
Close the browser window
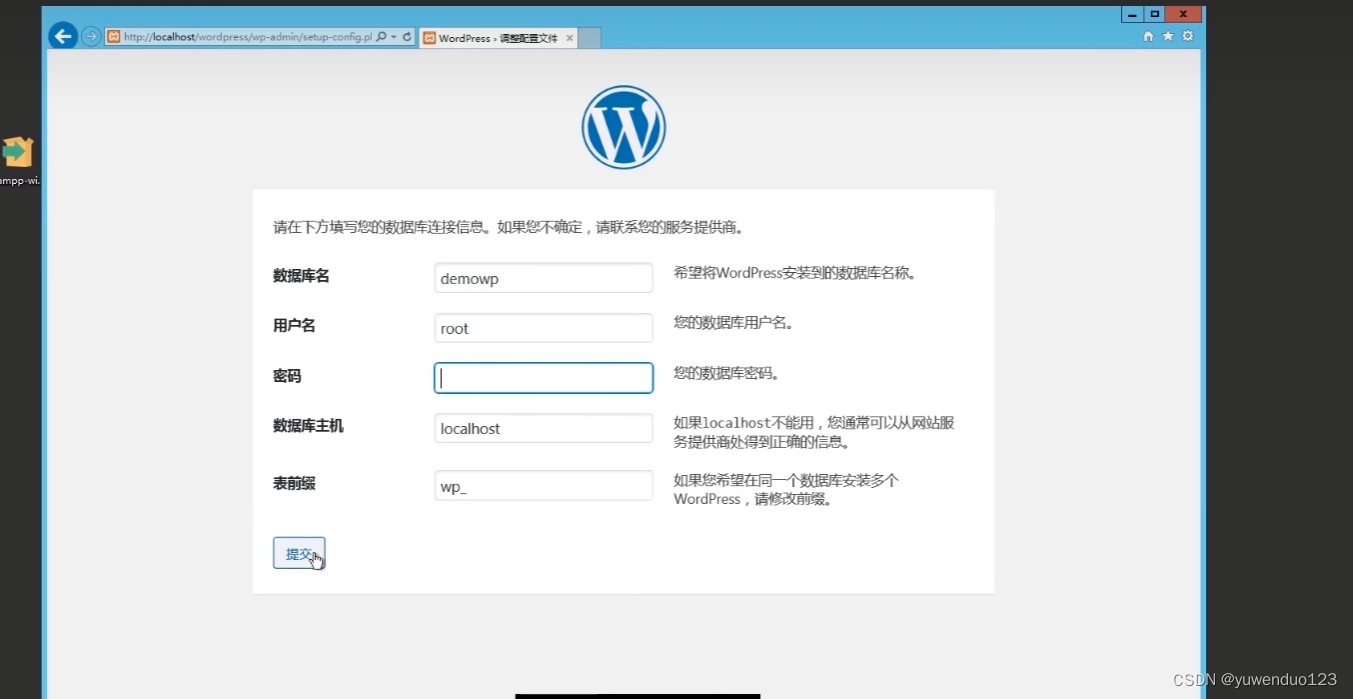click(x=1183, y=14)
